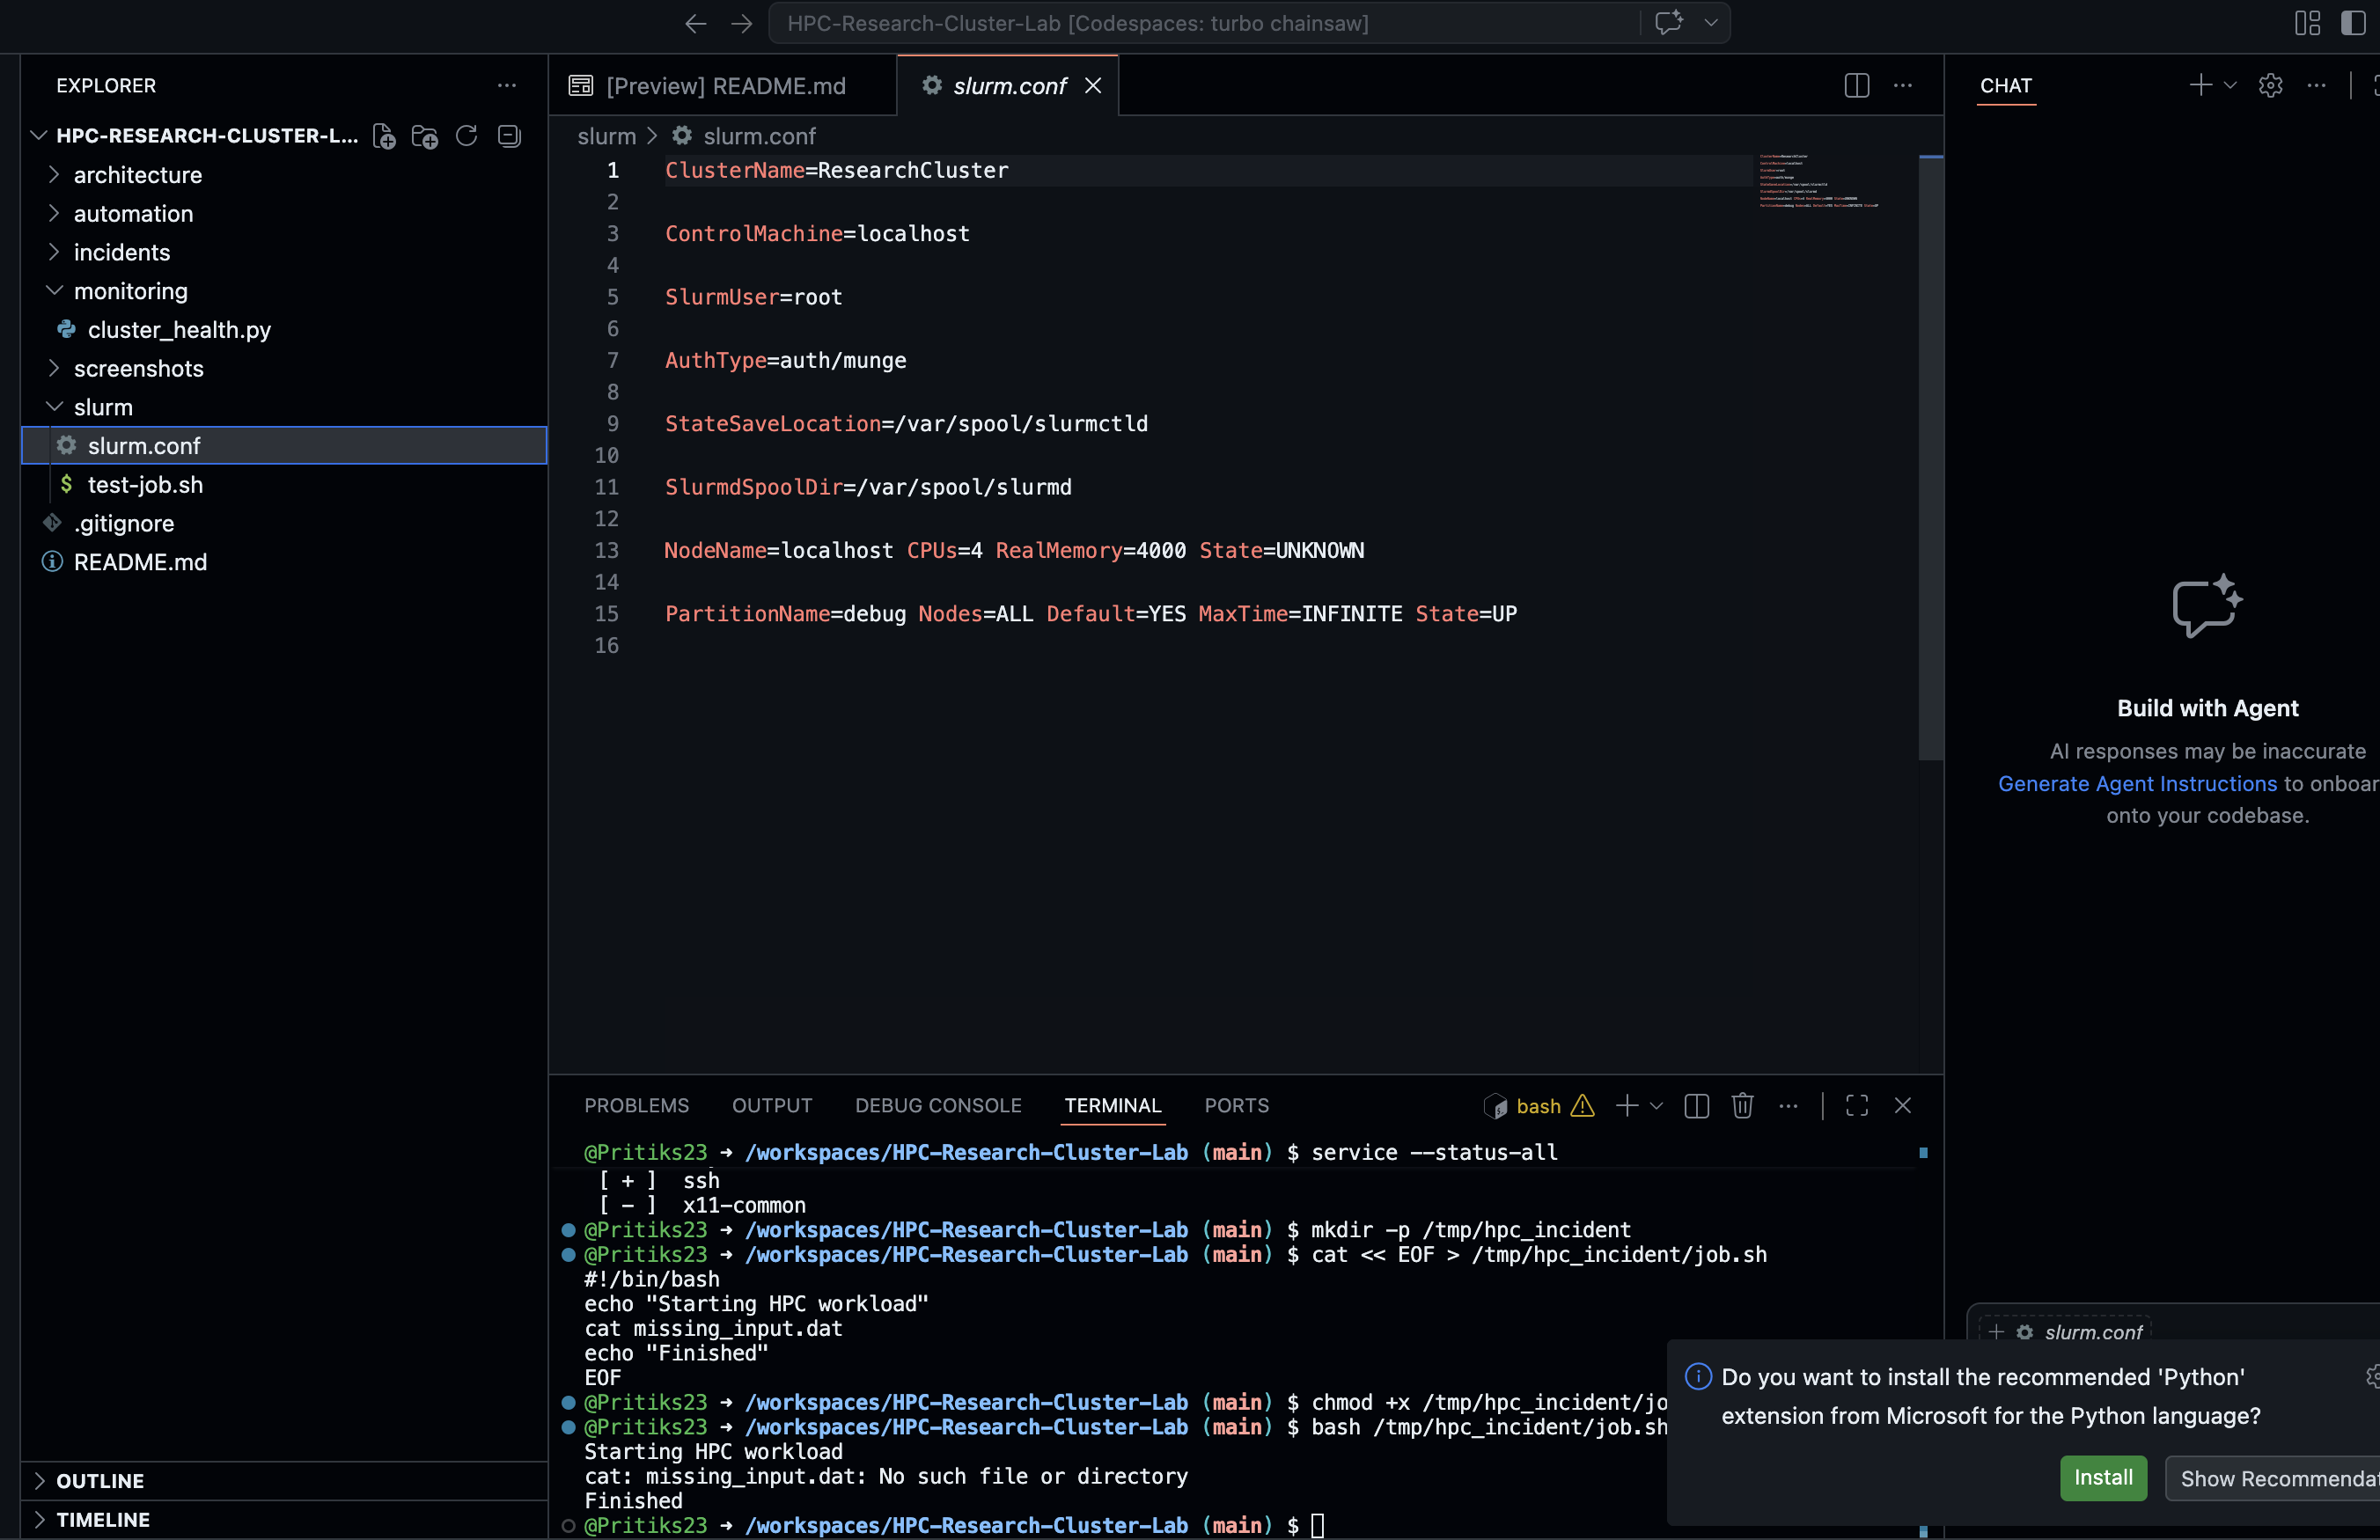Open terminal panel more actions menu
This screenshot has height=1540, width=2380.
coord(1789,1105)
